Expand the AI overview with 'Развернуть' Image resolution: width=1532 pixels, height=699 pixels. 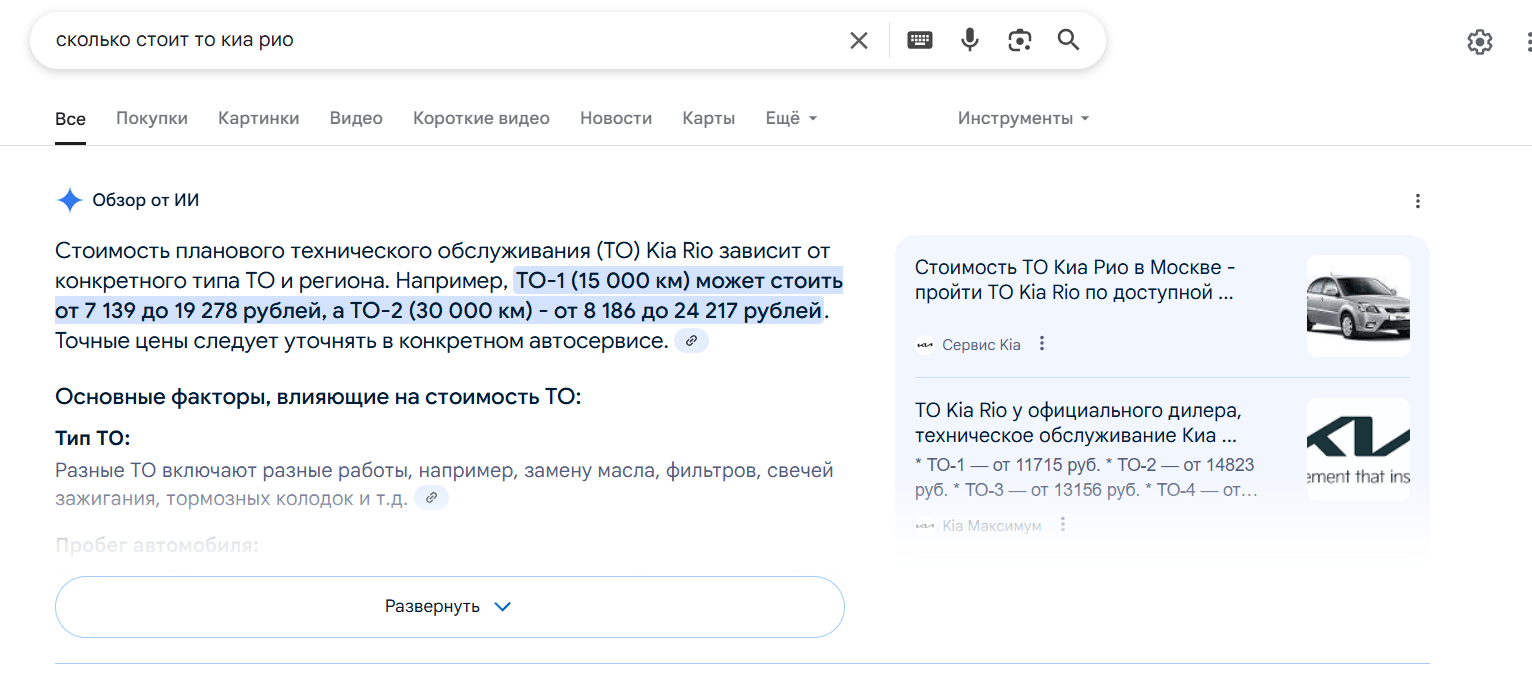click(x=450, y=607)
